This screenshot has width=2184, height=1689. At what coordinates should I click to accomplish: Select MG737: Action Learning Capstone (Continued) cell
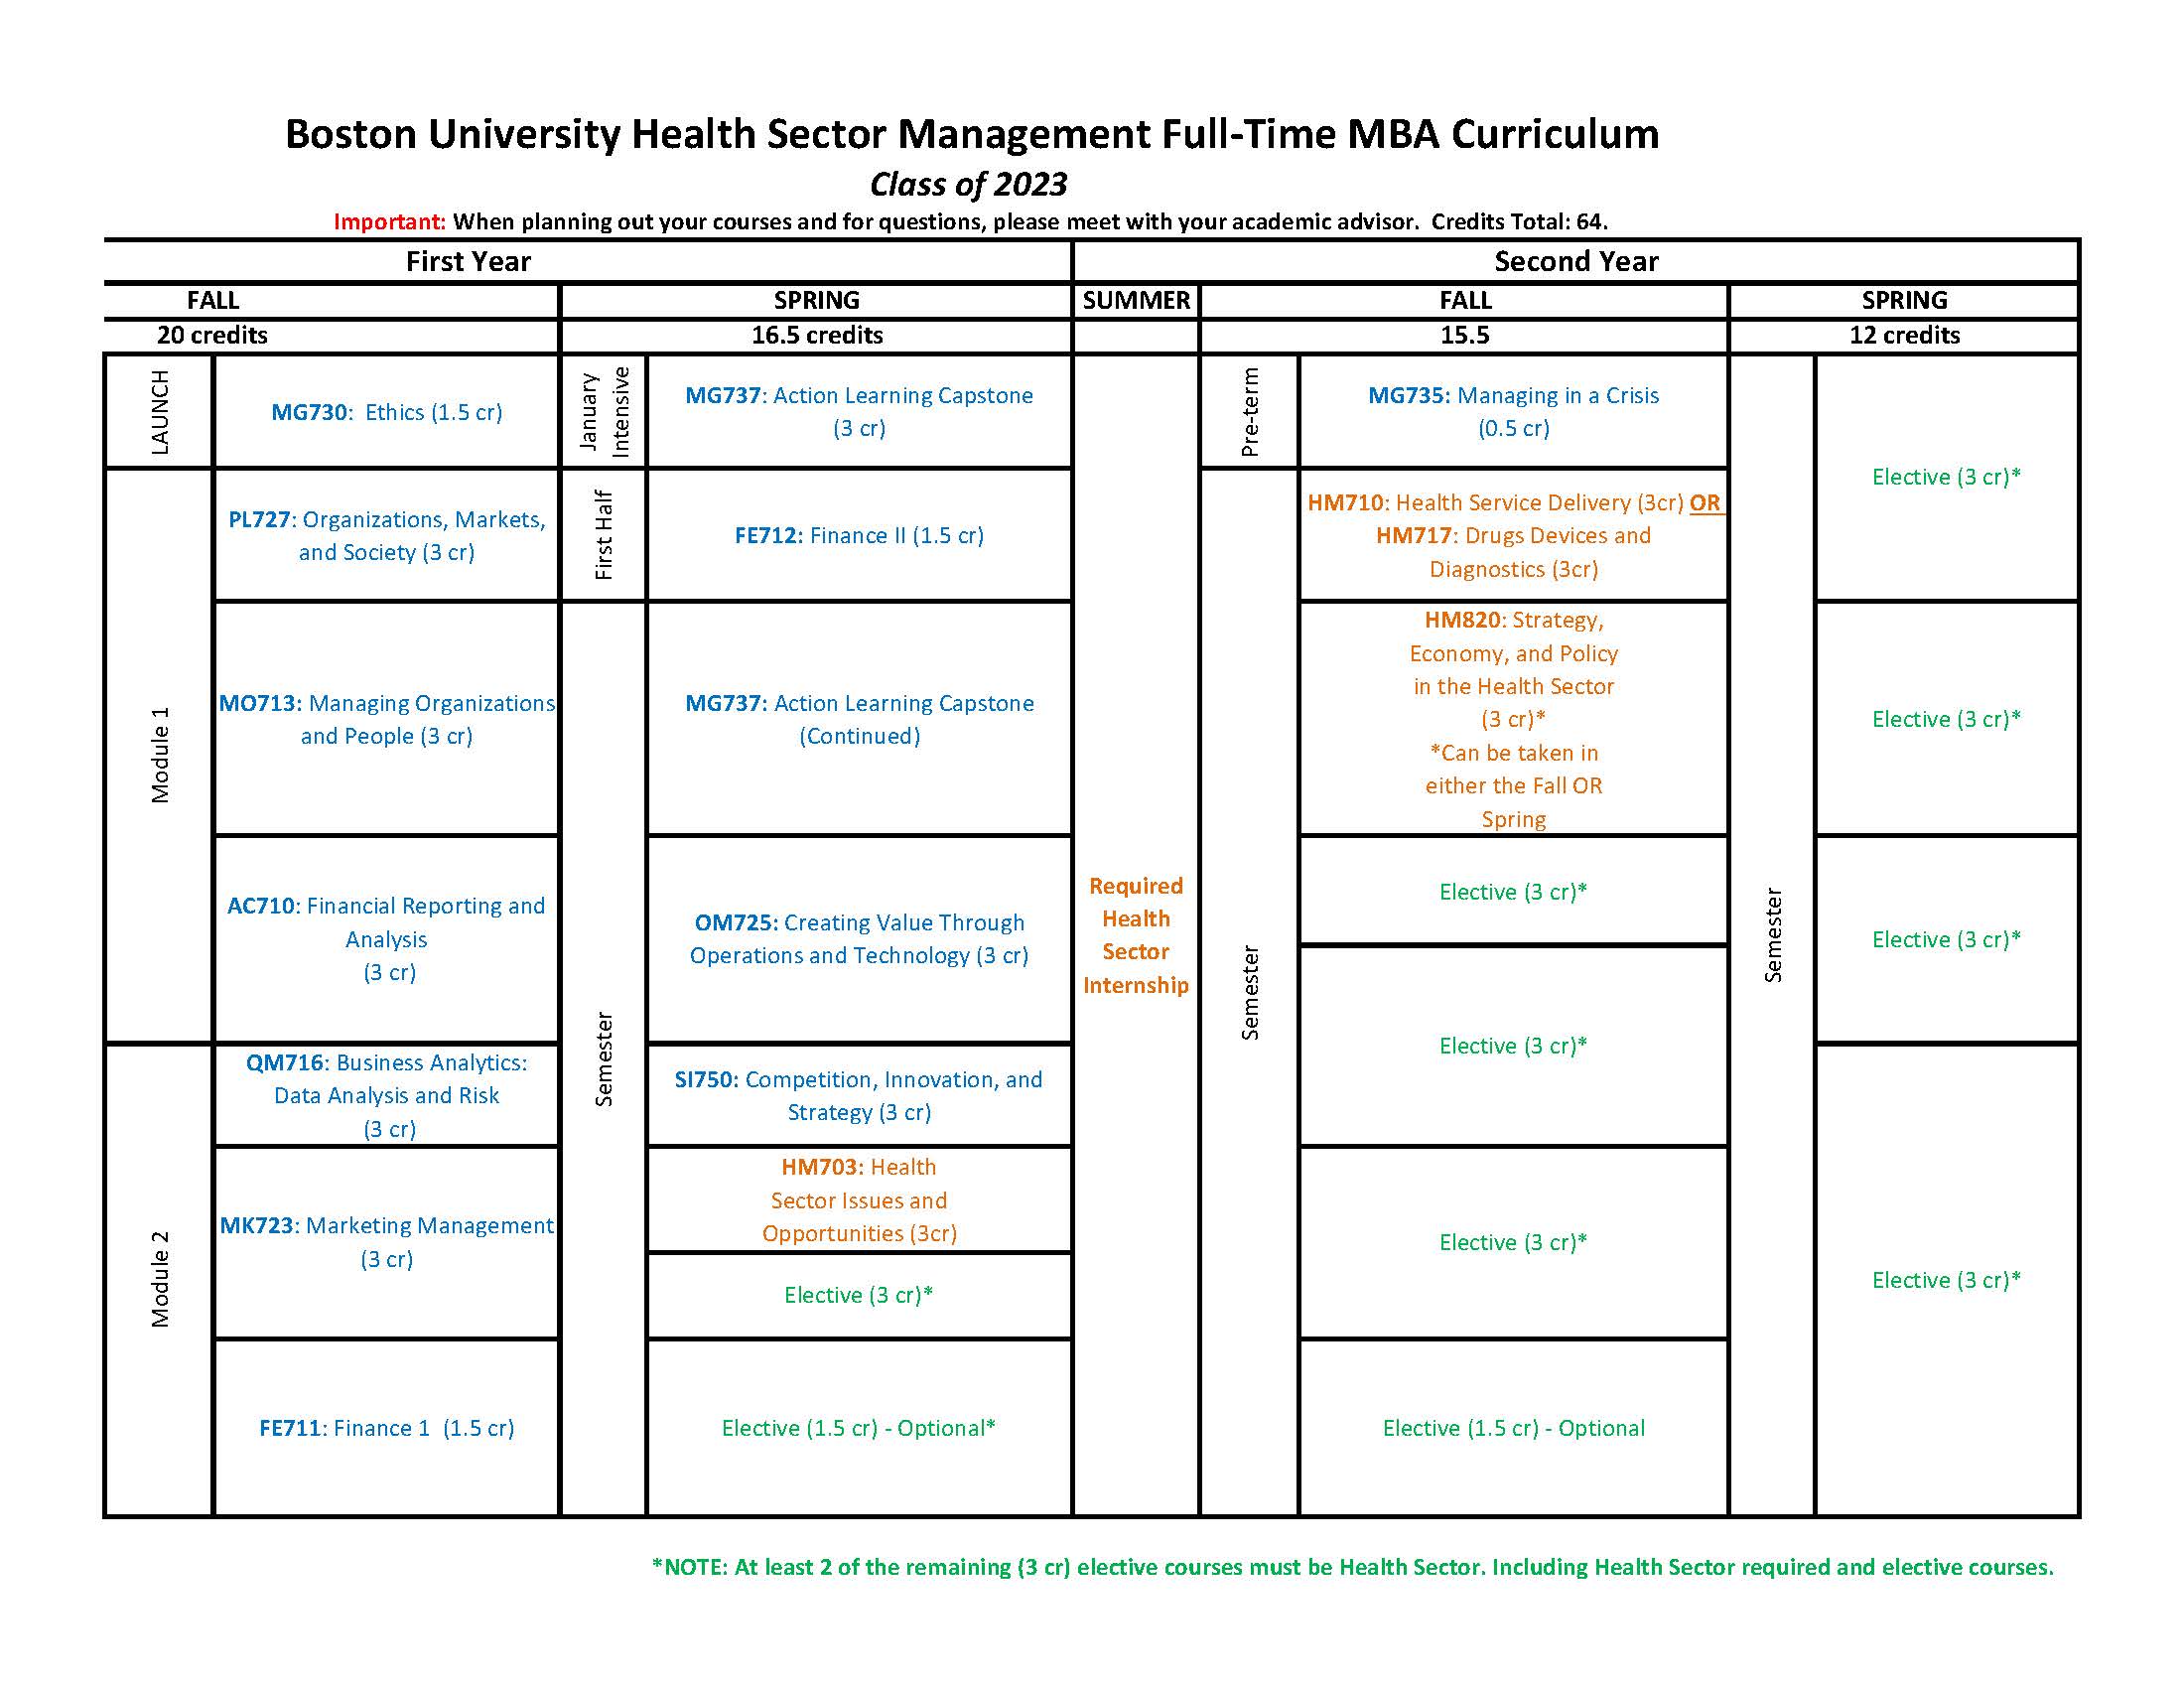coord(859,719)
